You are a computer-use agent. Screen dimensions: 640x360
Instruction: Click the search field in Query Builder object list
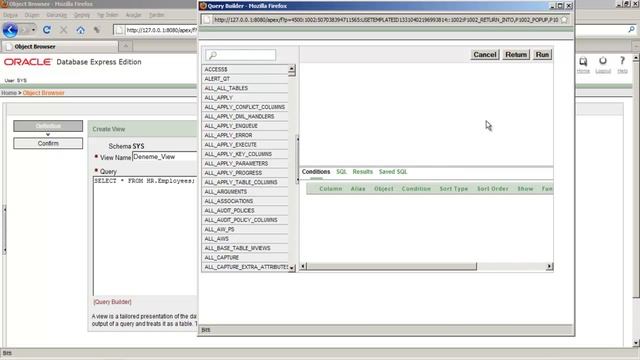coord(240,55)
